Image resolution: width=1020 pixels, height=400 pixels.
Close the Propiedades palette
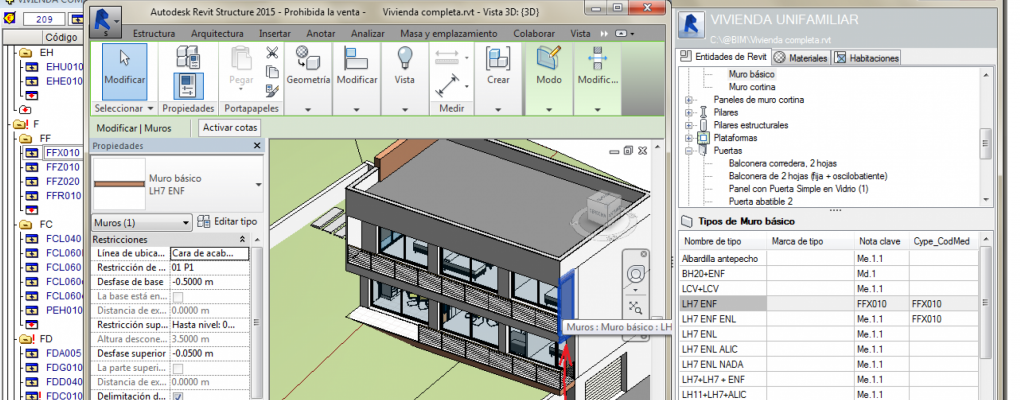[x=257, y=146]
